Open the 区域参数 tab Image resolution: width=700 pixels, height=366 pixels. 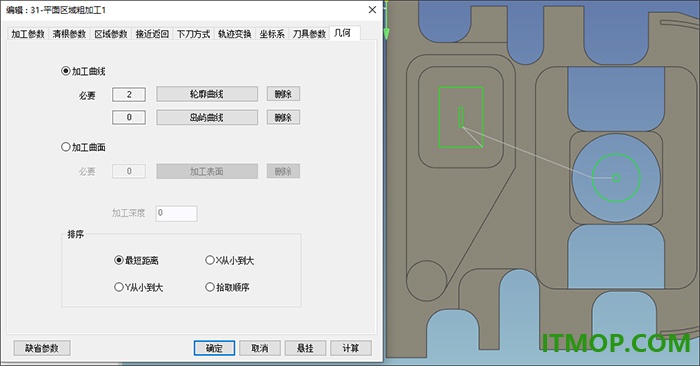coord(111,34)
